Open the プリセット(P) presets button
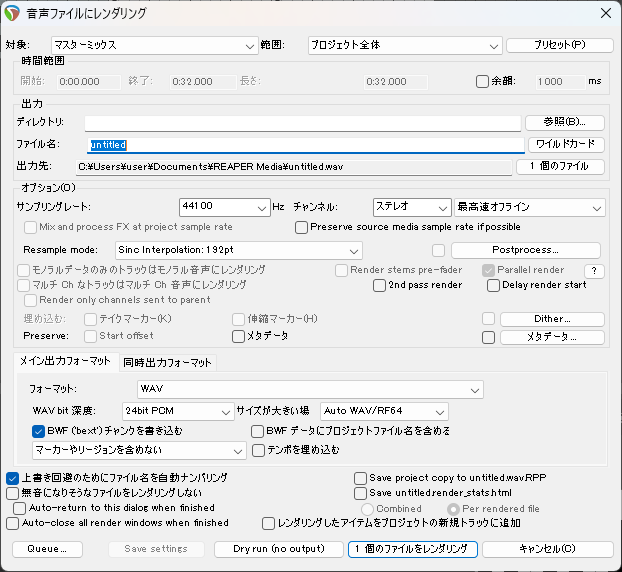This screenshot has height=572, width=622. [x=559, y=45]
